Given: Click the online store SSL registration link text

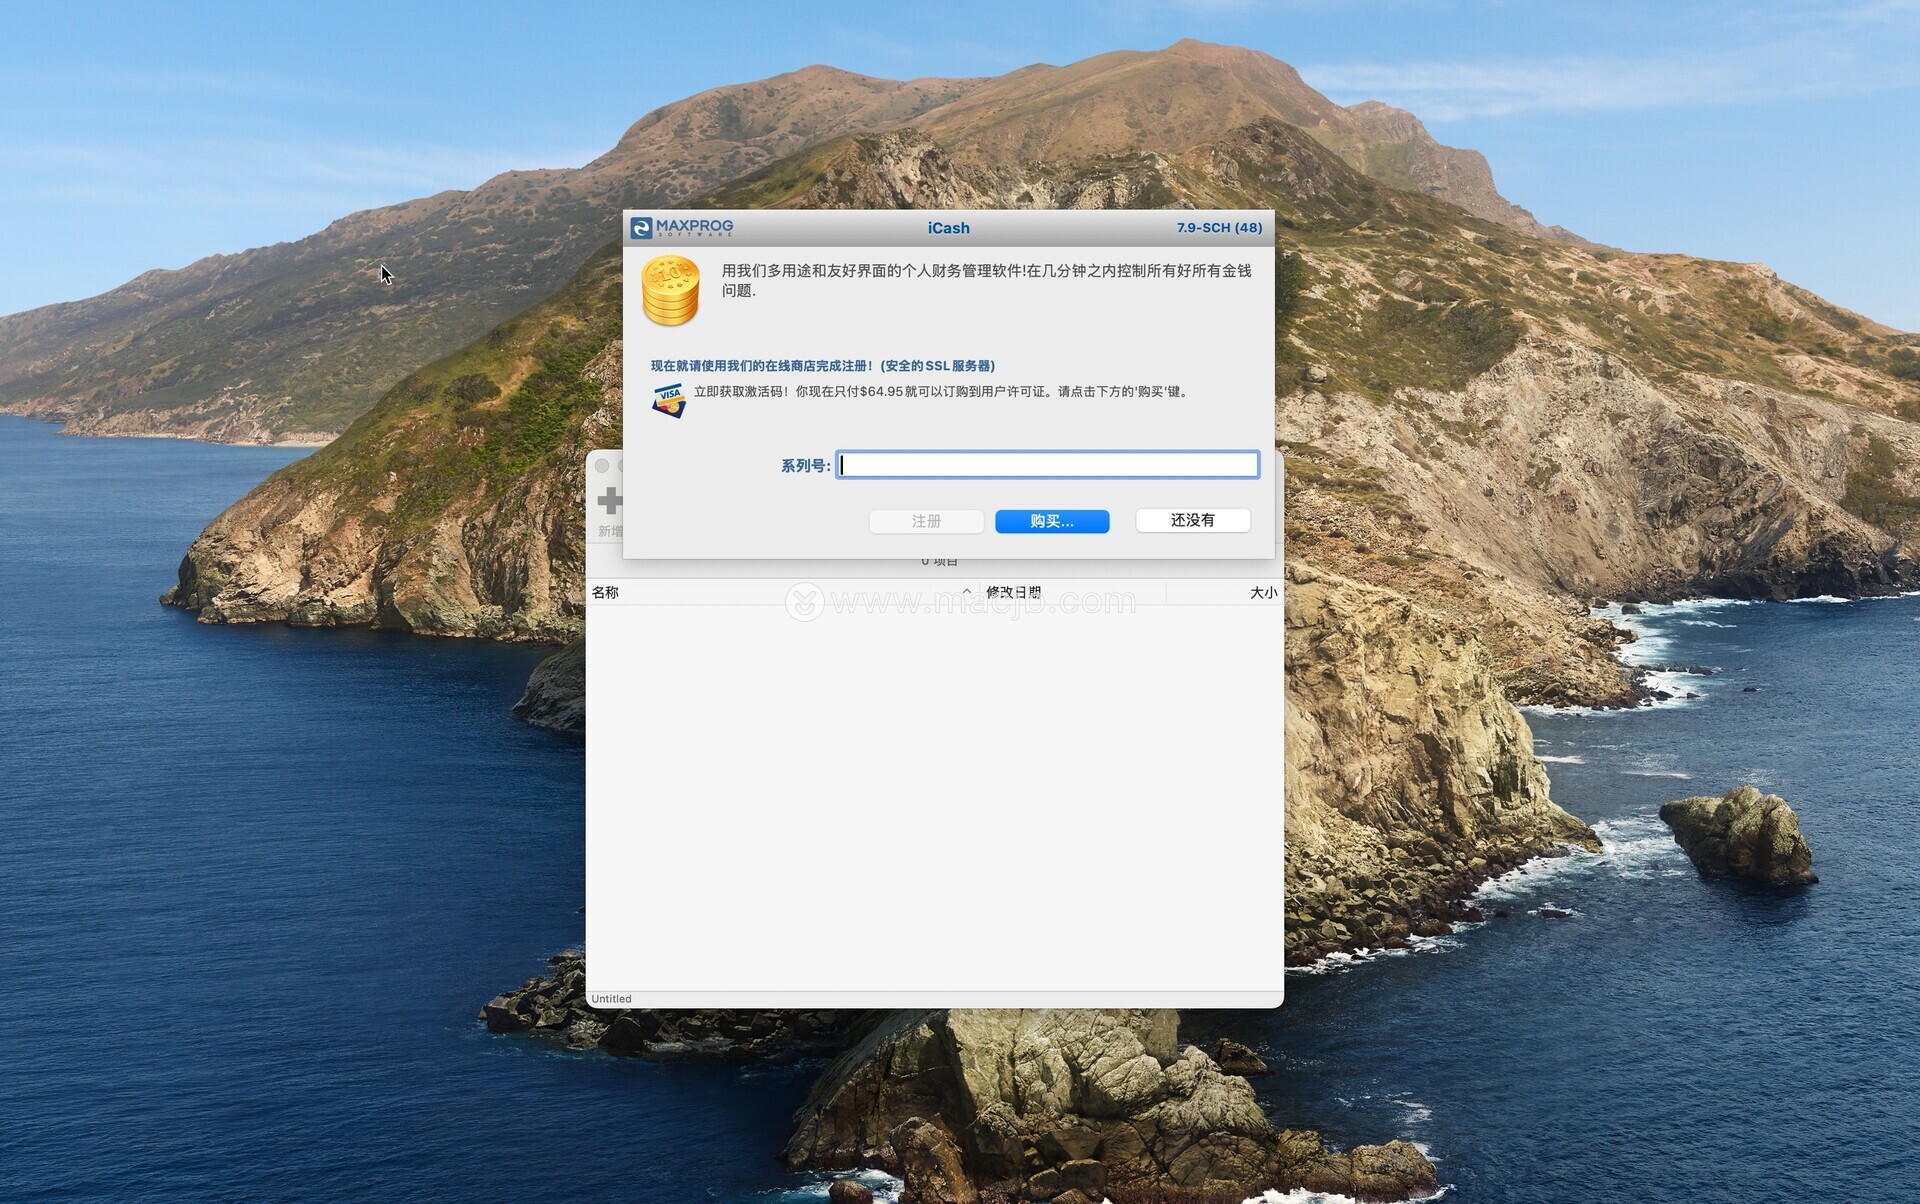Looking at the screenshot, I should [x=822, y=366].
